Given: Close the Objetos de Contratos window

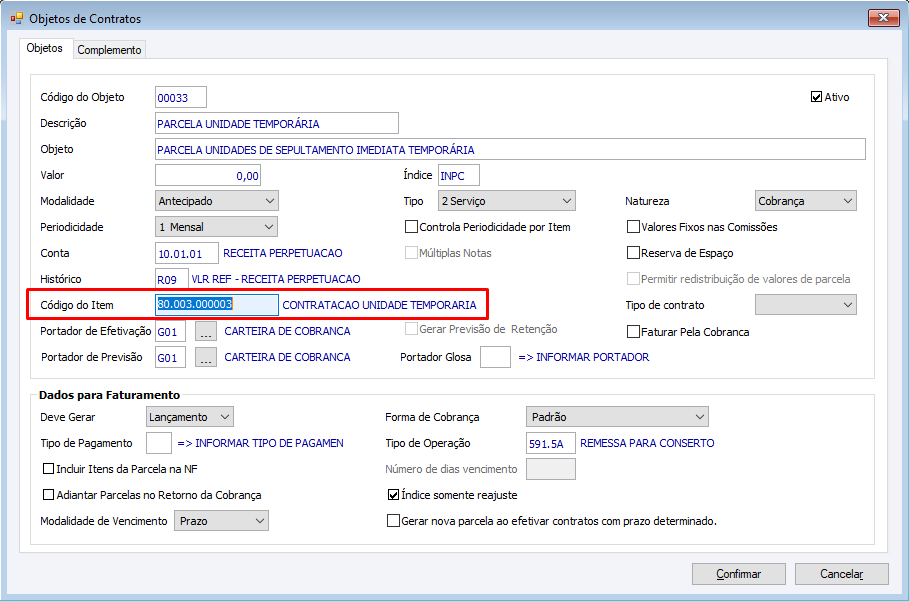Looking at the screenshot, I should click(883, 18).
